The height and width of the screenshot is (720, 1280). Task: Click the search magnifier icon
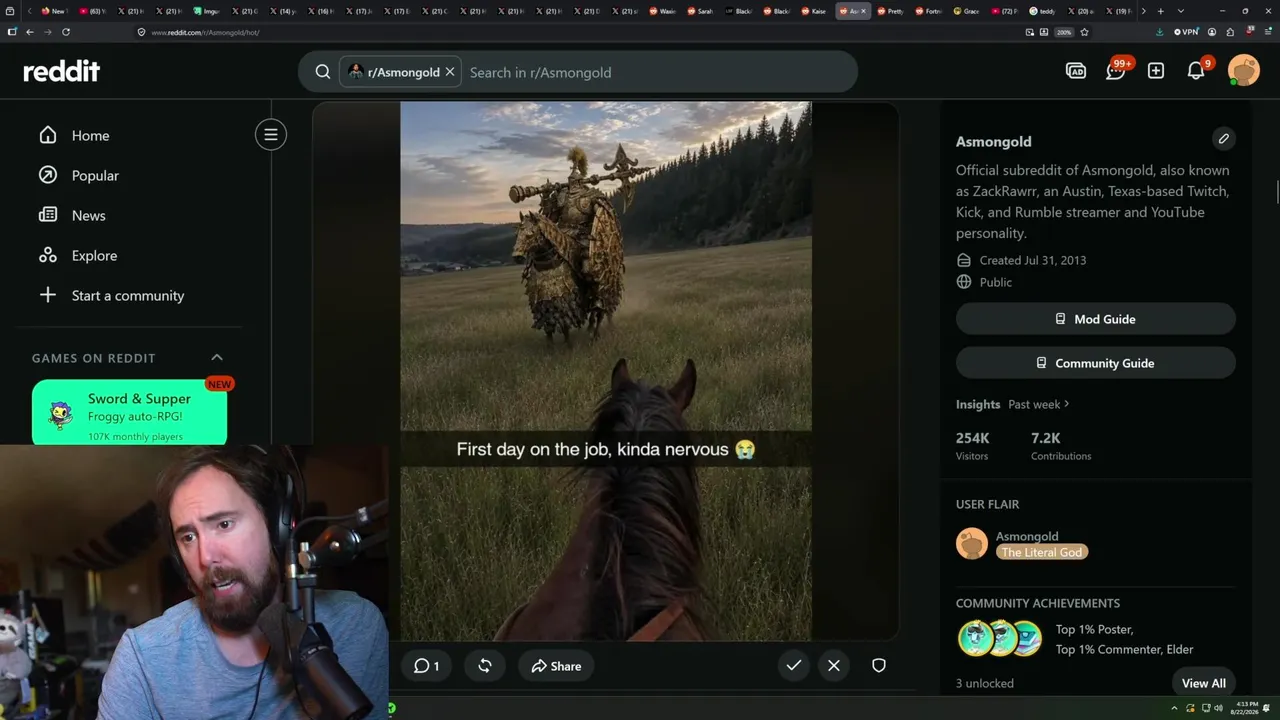(x=323, y=72)
